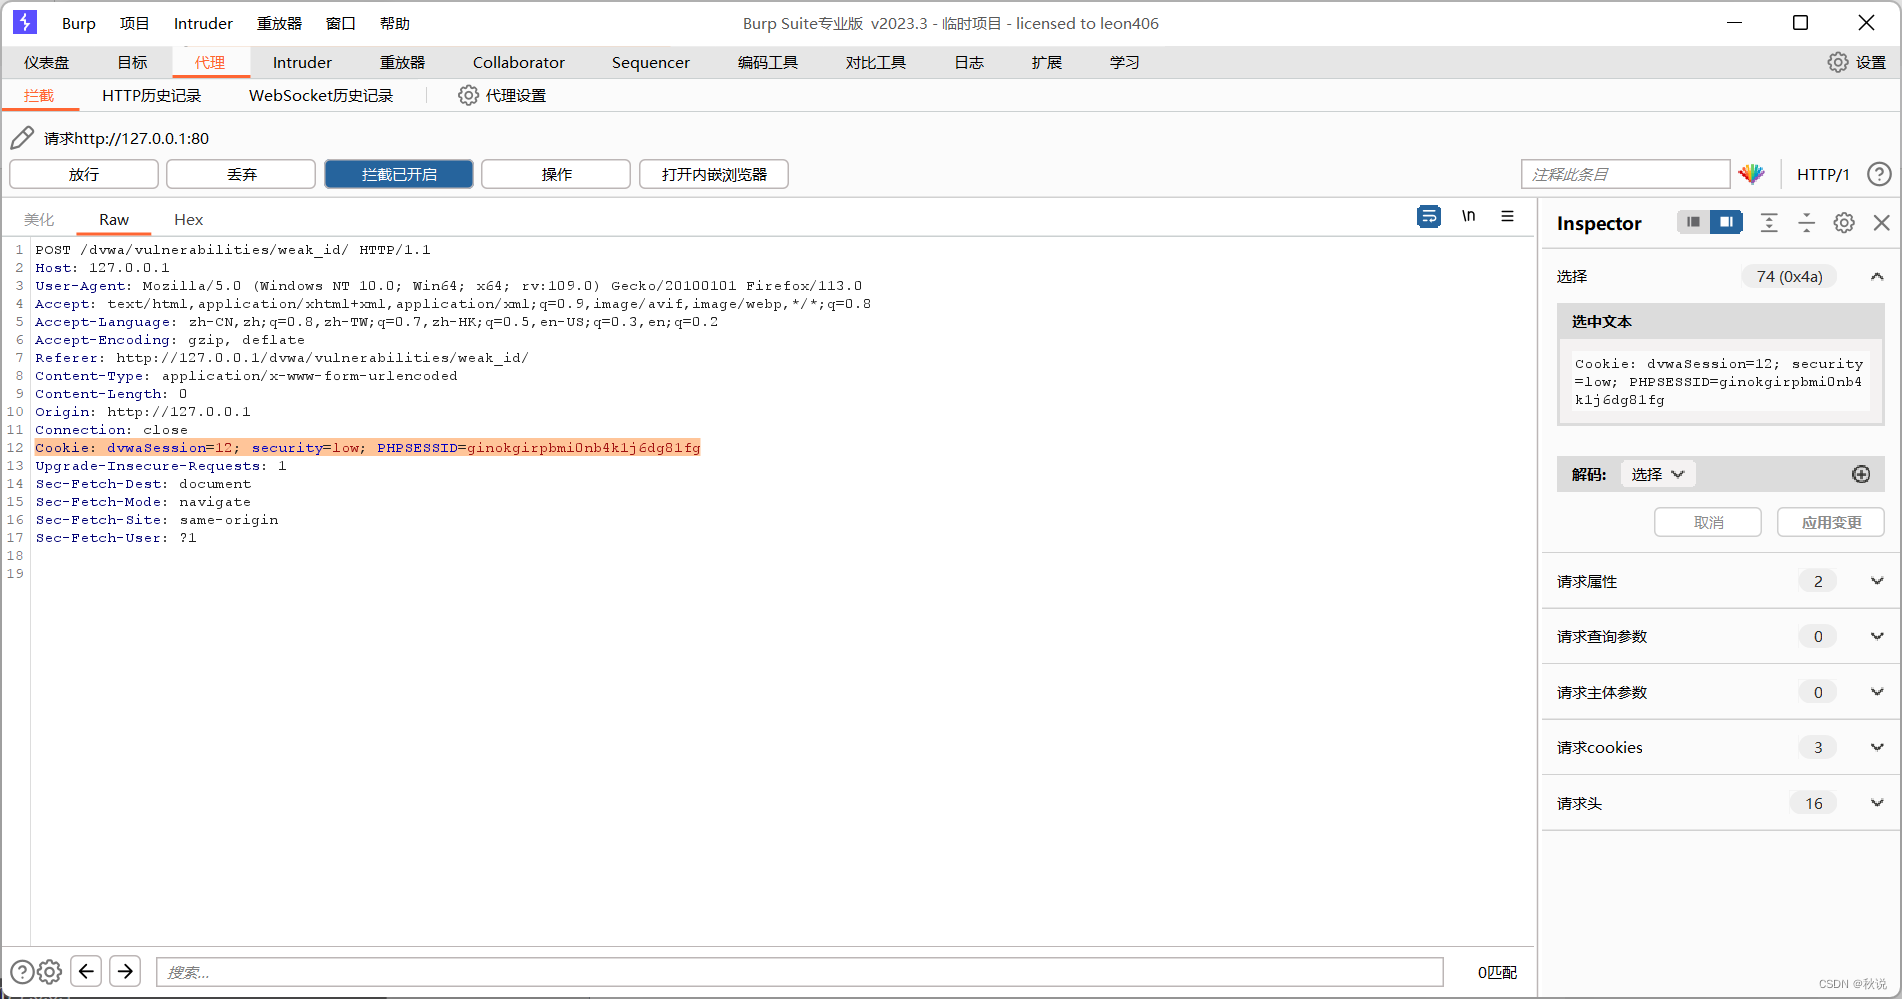
Task: Switch to the 编码工具 tab
Action: click(768, 62)
